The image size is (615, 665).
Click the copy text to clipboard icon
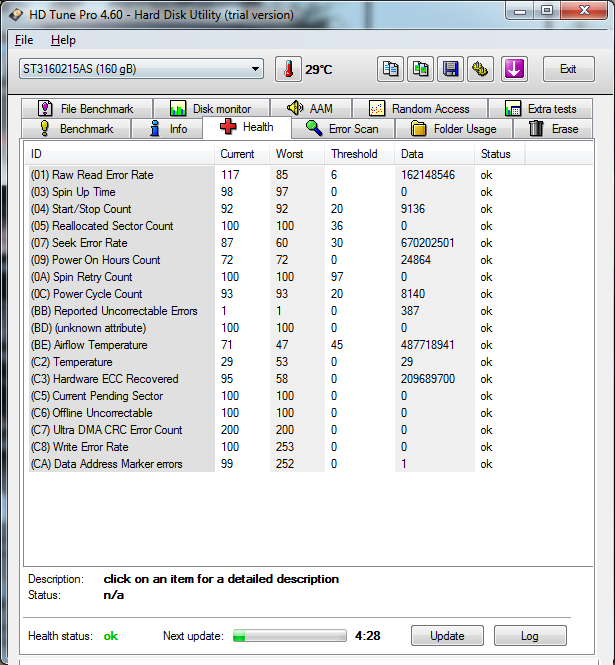pyautogui.click(x=390, y=69)
